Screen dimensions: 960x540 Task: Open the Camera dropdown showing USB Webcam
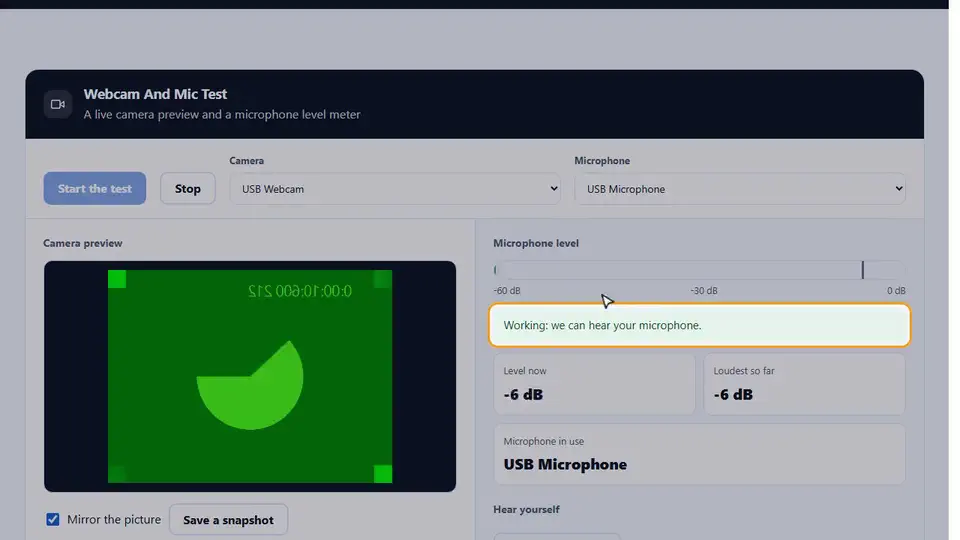point(395,189)
